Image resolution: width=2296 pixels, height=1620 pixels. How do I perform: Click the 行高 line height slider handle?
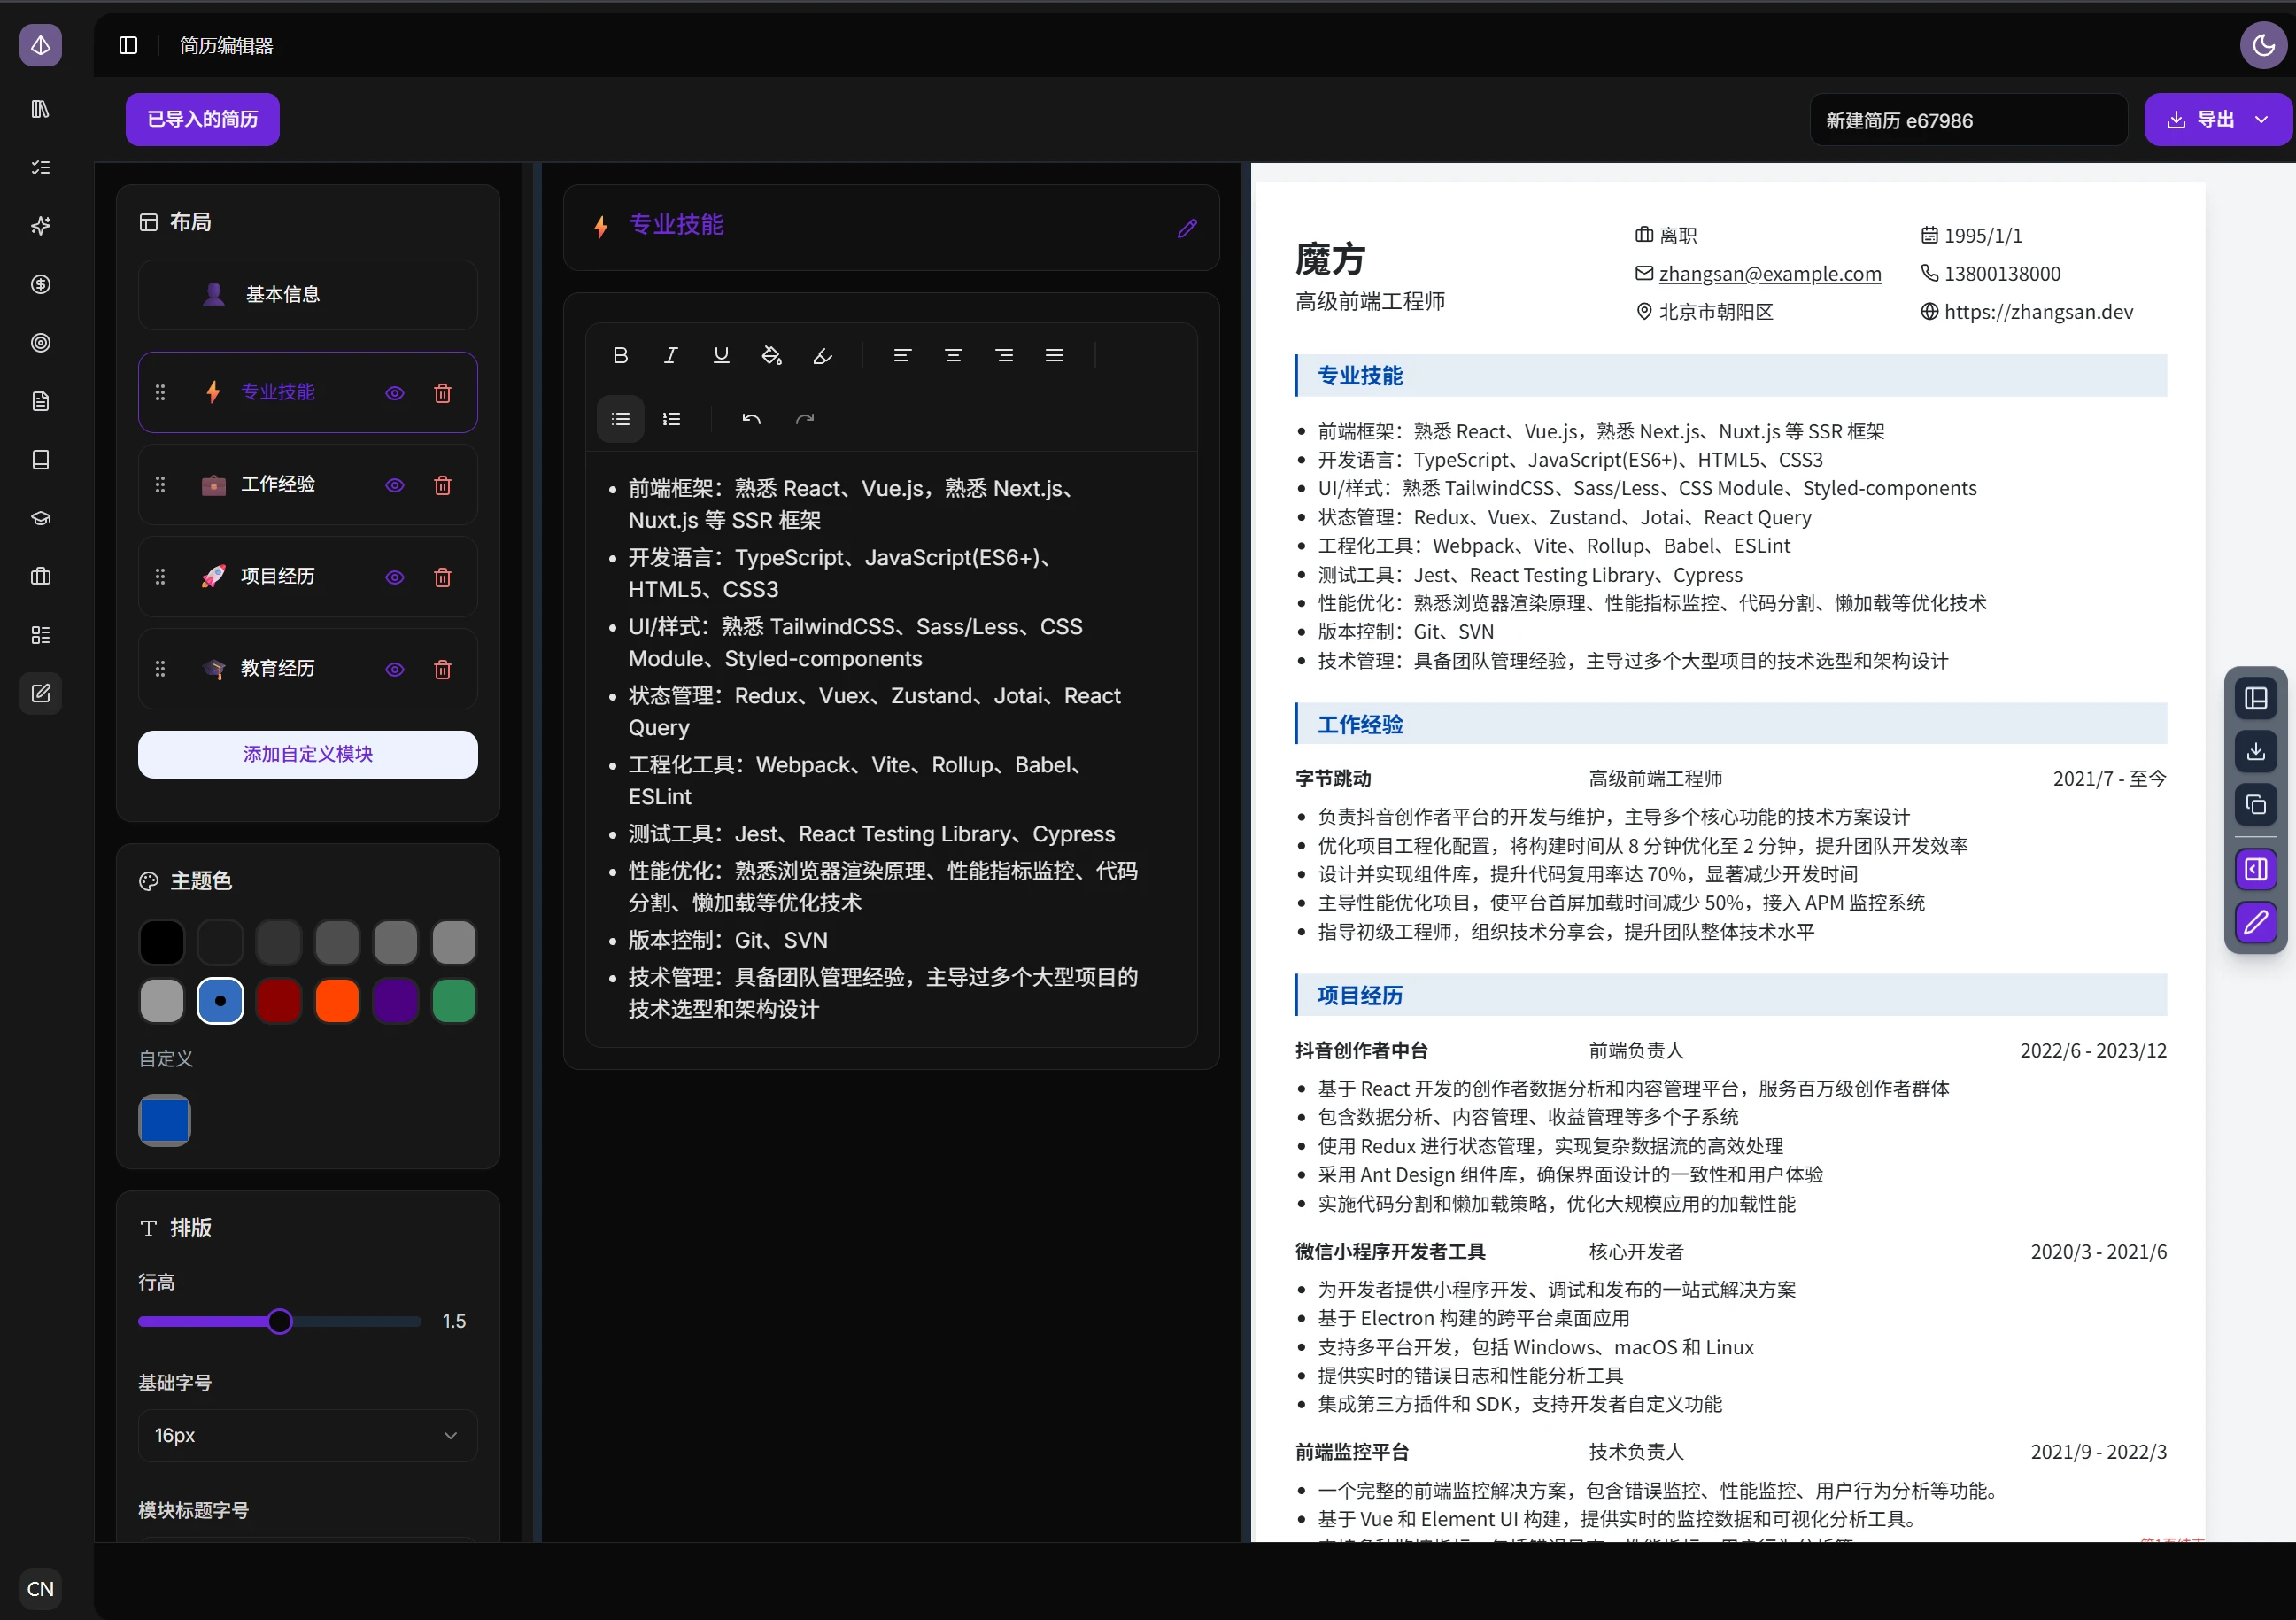tap(280, 1321)
